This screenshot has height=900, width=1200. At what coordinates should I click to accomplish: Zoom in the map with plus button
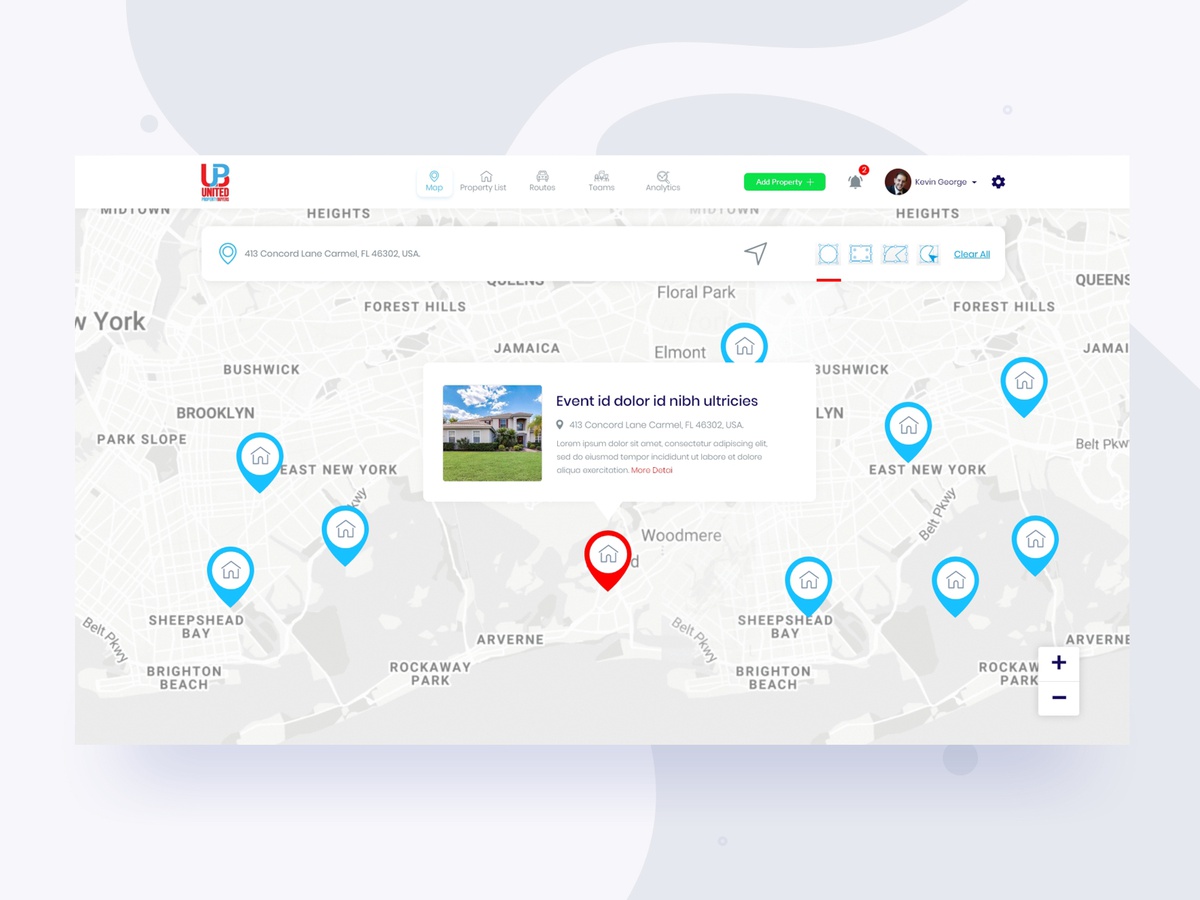tap(1058, 663)
